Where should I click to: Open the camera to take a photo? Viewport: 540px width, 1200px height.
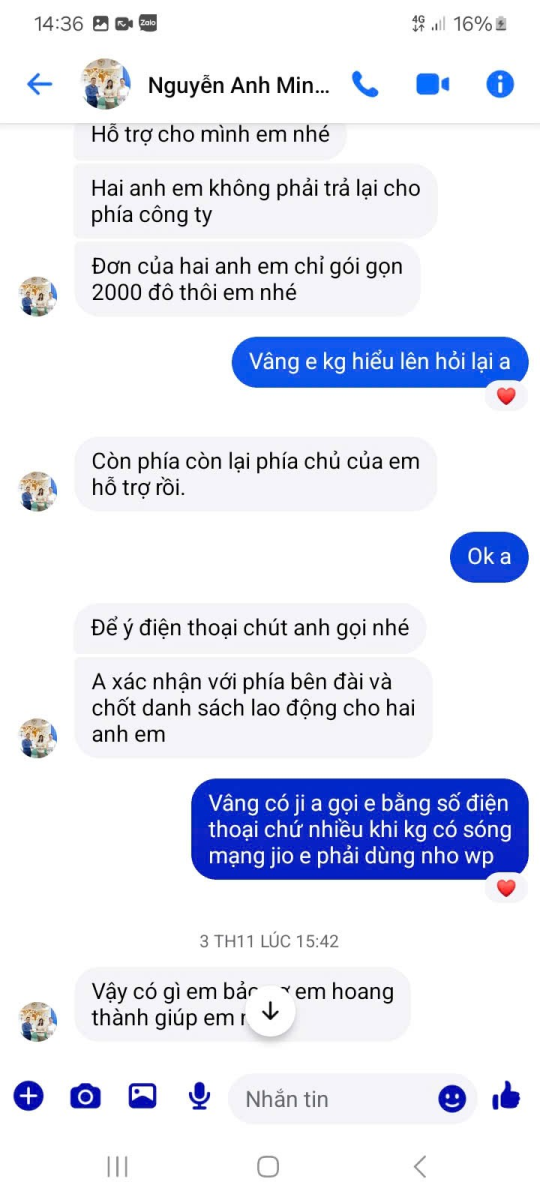pos(85,1097)
